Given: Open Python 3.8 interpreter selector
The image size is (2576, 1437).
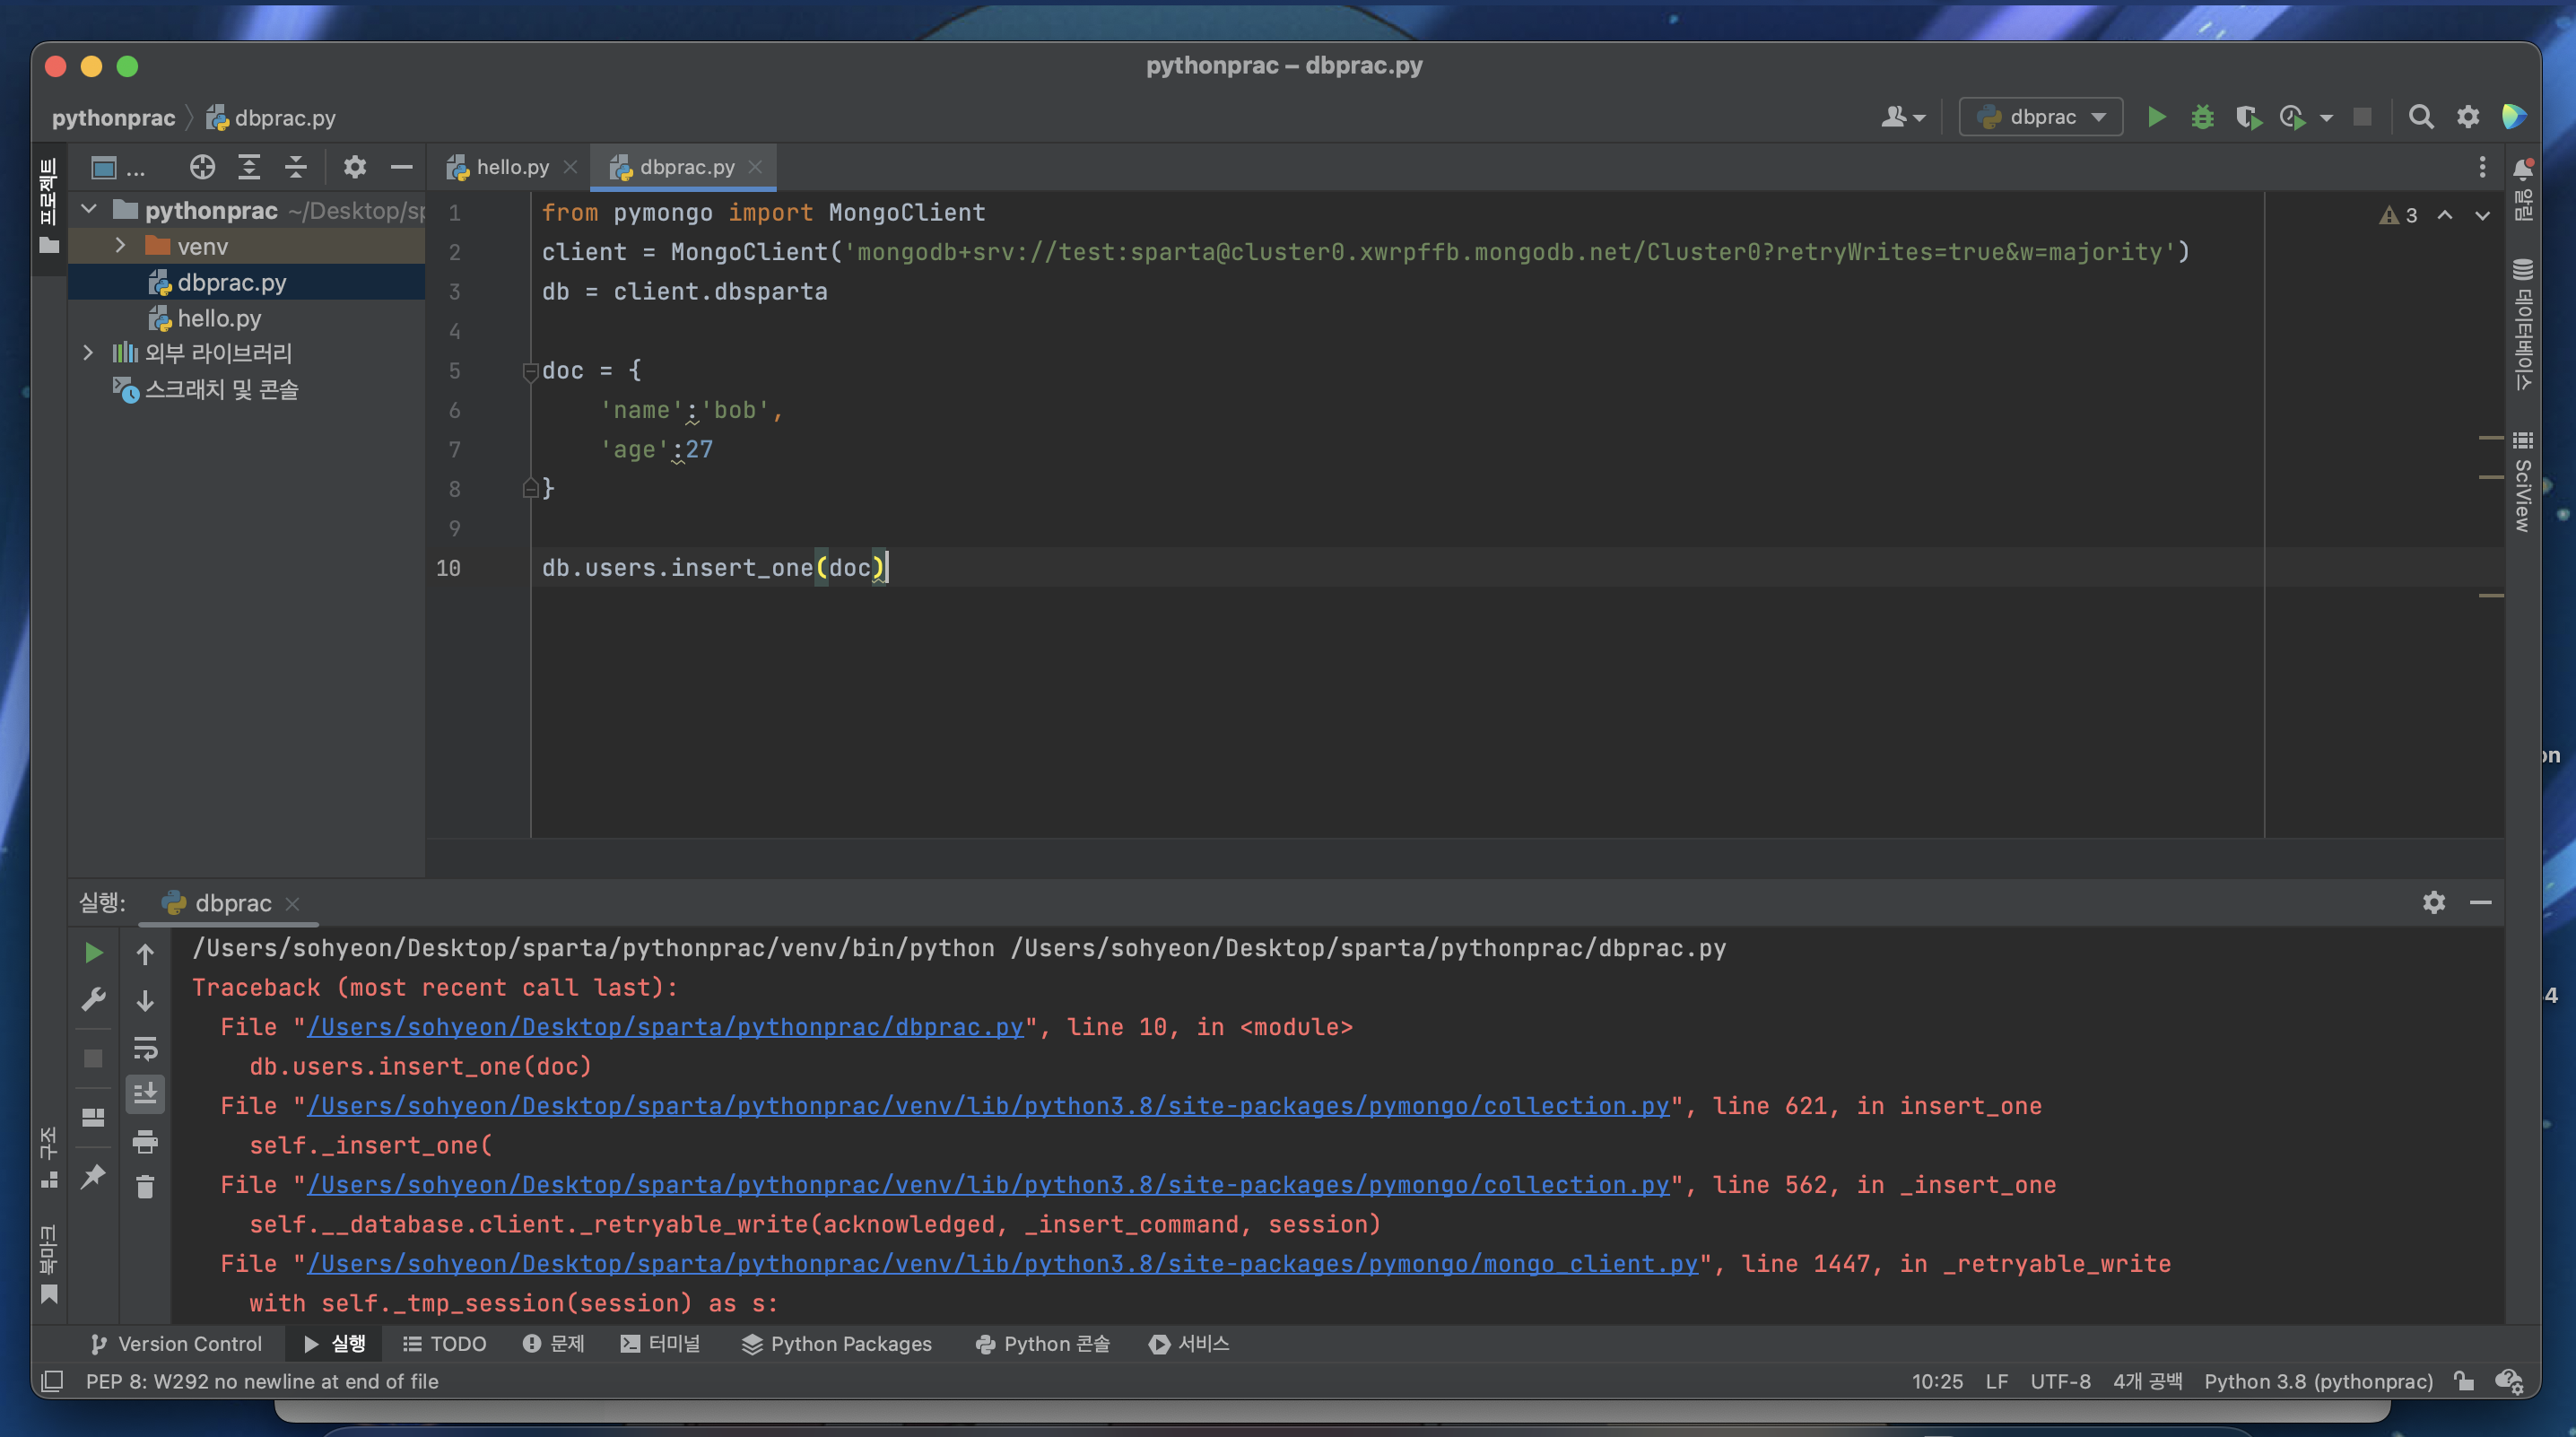Looking at the screenshot, I should pyautogui.click(x=2318, y=1381).
